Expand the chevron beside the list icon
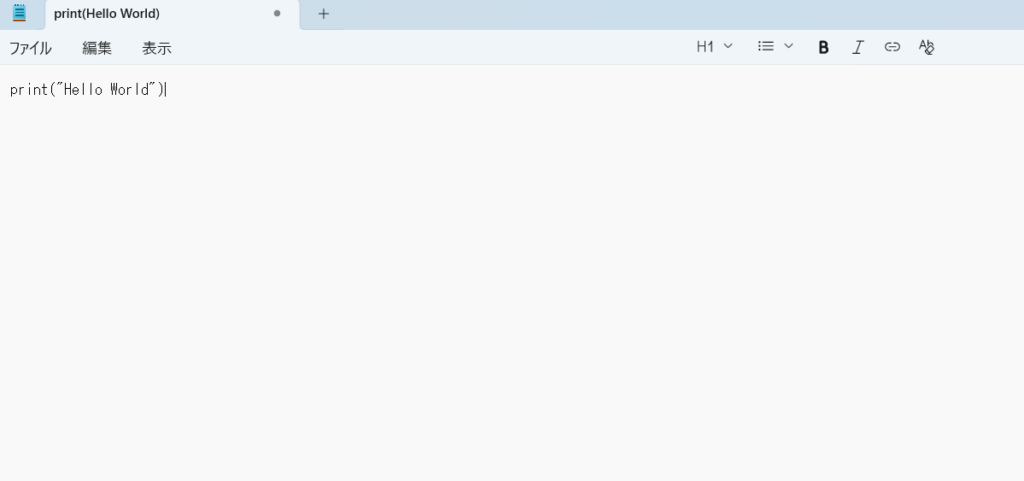1024x481 pixels. 788,46
